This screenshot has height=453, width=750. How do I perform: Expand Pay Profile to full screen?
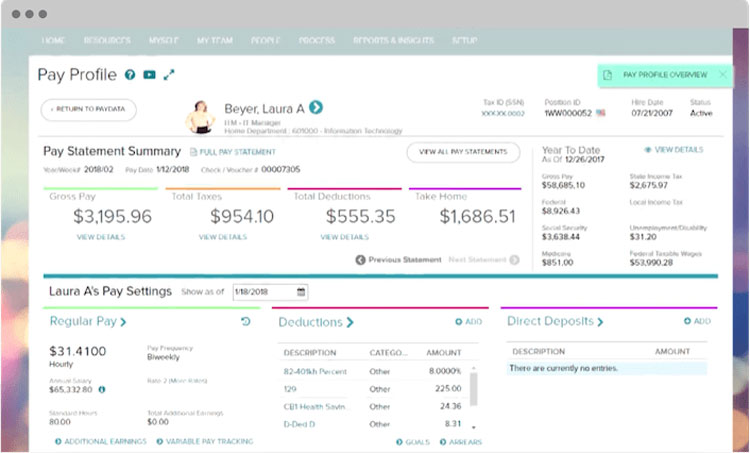169,75
